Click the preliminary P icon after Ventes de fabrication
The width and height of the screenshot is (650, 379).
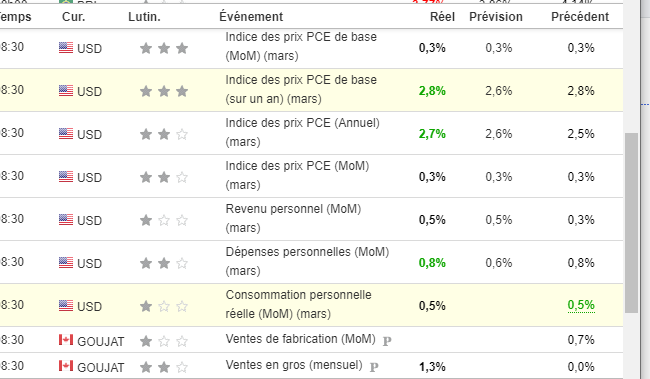pos(387,341)
